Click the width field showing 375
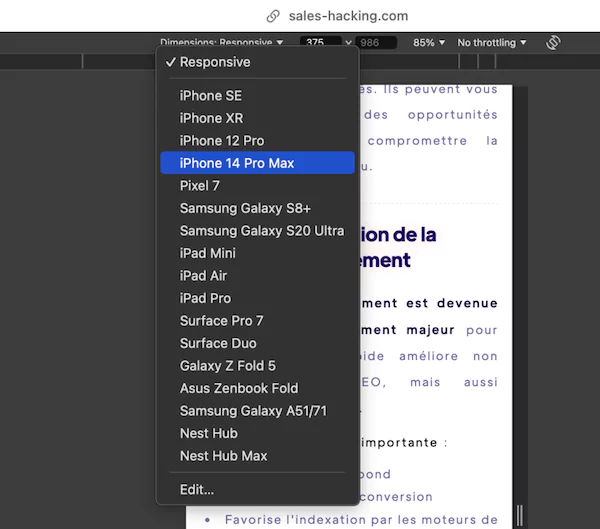 coord(321,42)
